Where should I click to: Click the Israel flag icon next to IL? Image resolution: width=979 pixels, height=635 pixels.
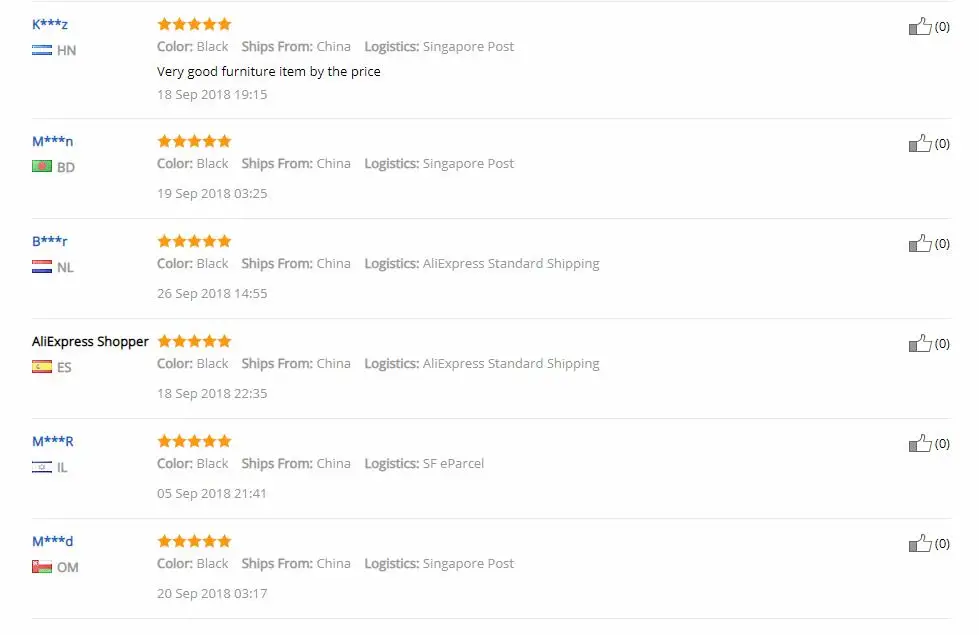coord(42,466)
